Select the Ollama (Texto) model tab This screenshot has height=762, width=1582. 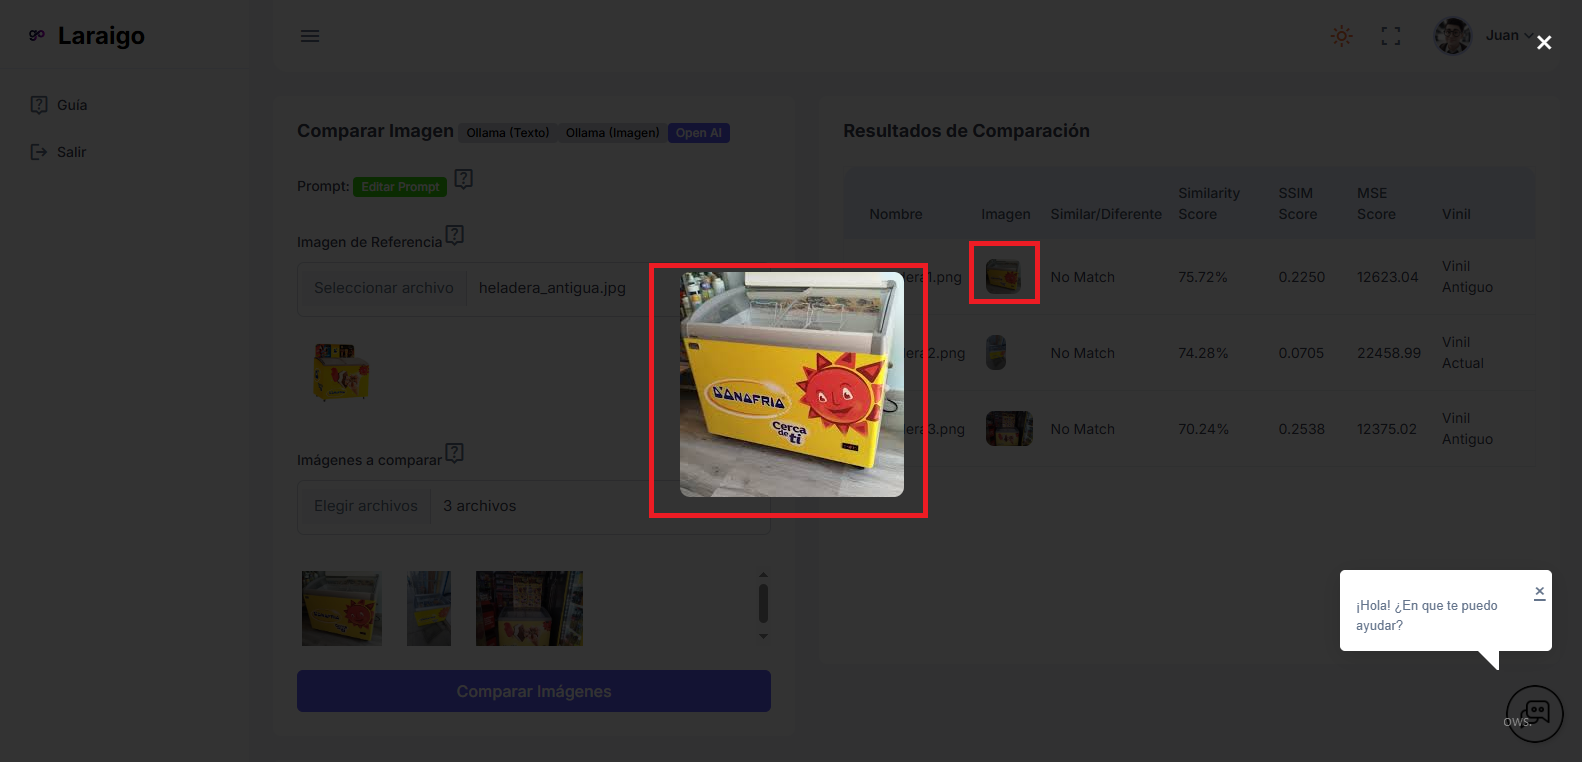(x=507, y=133)
